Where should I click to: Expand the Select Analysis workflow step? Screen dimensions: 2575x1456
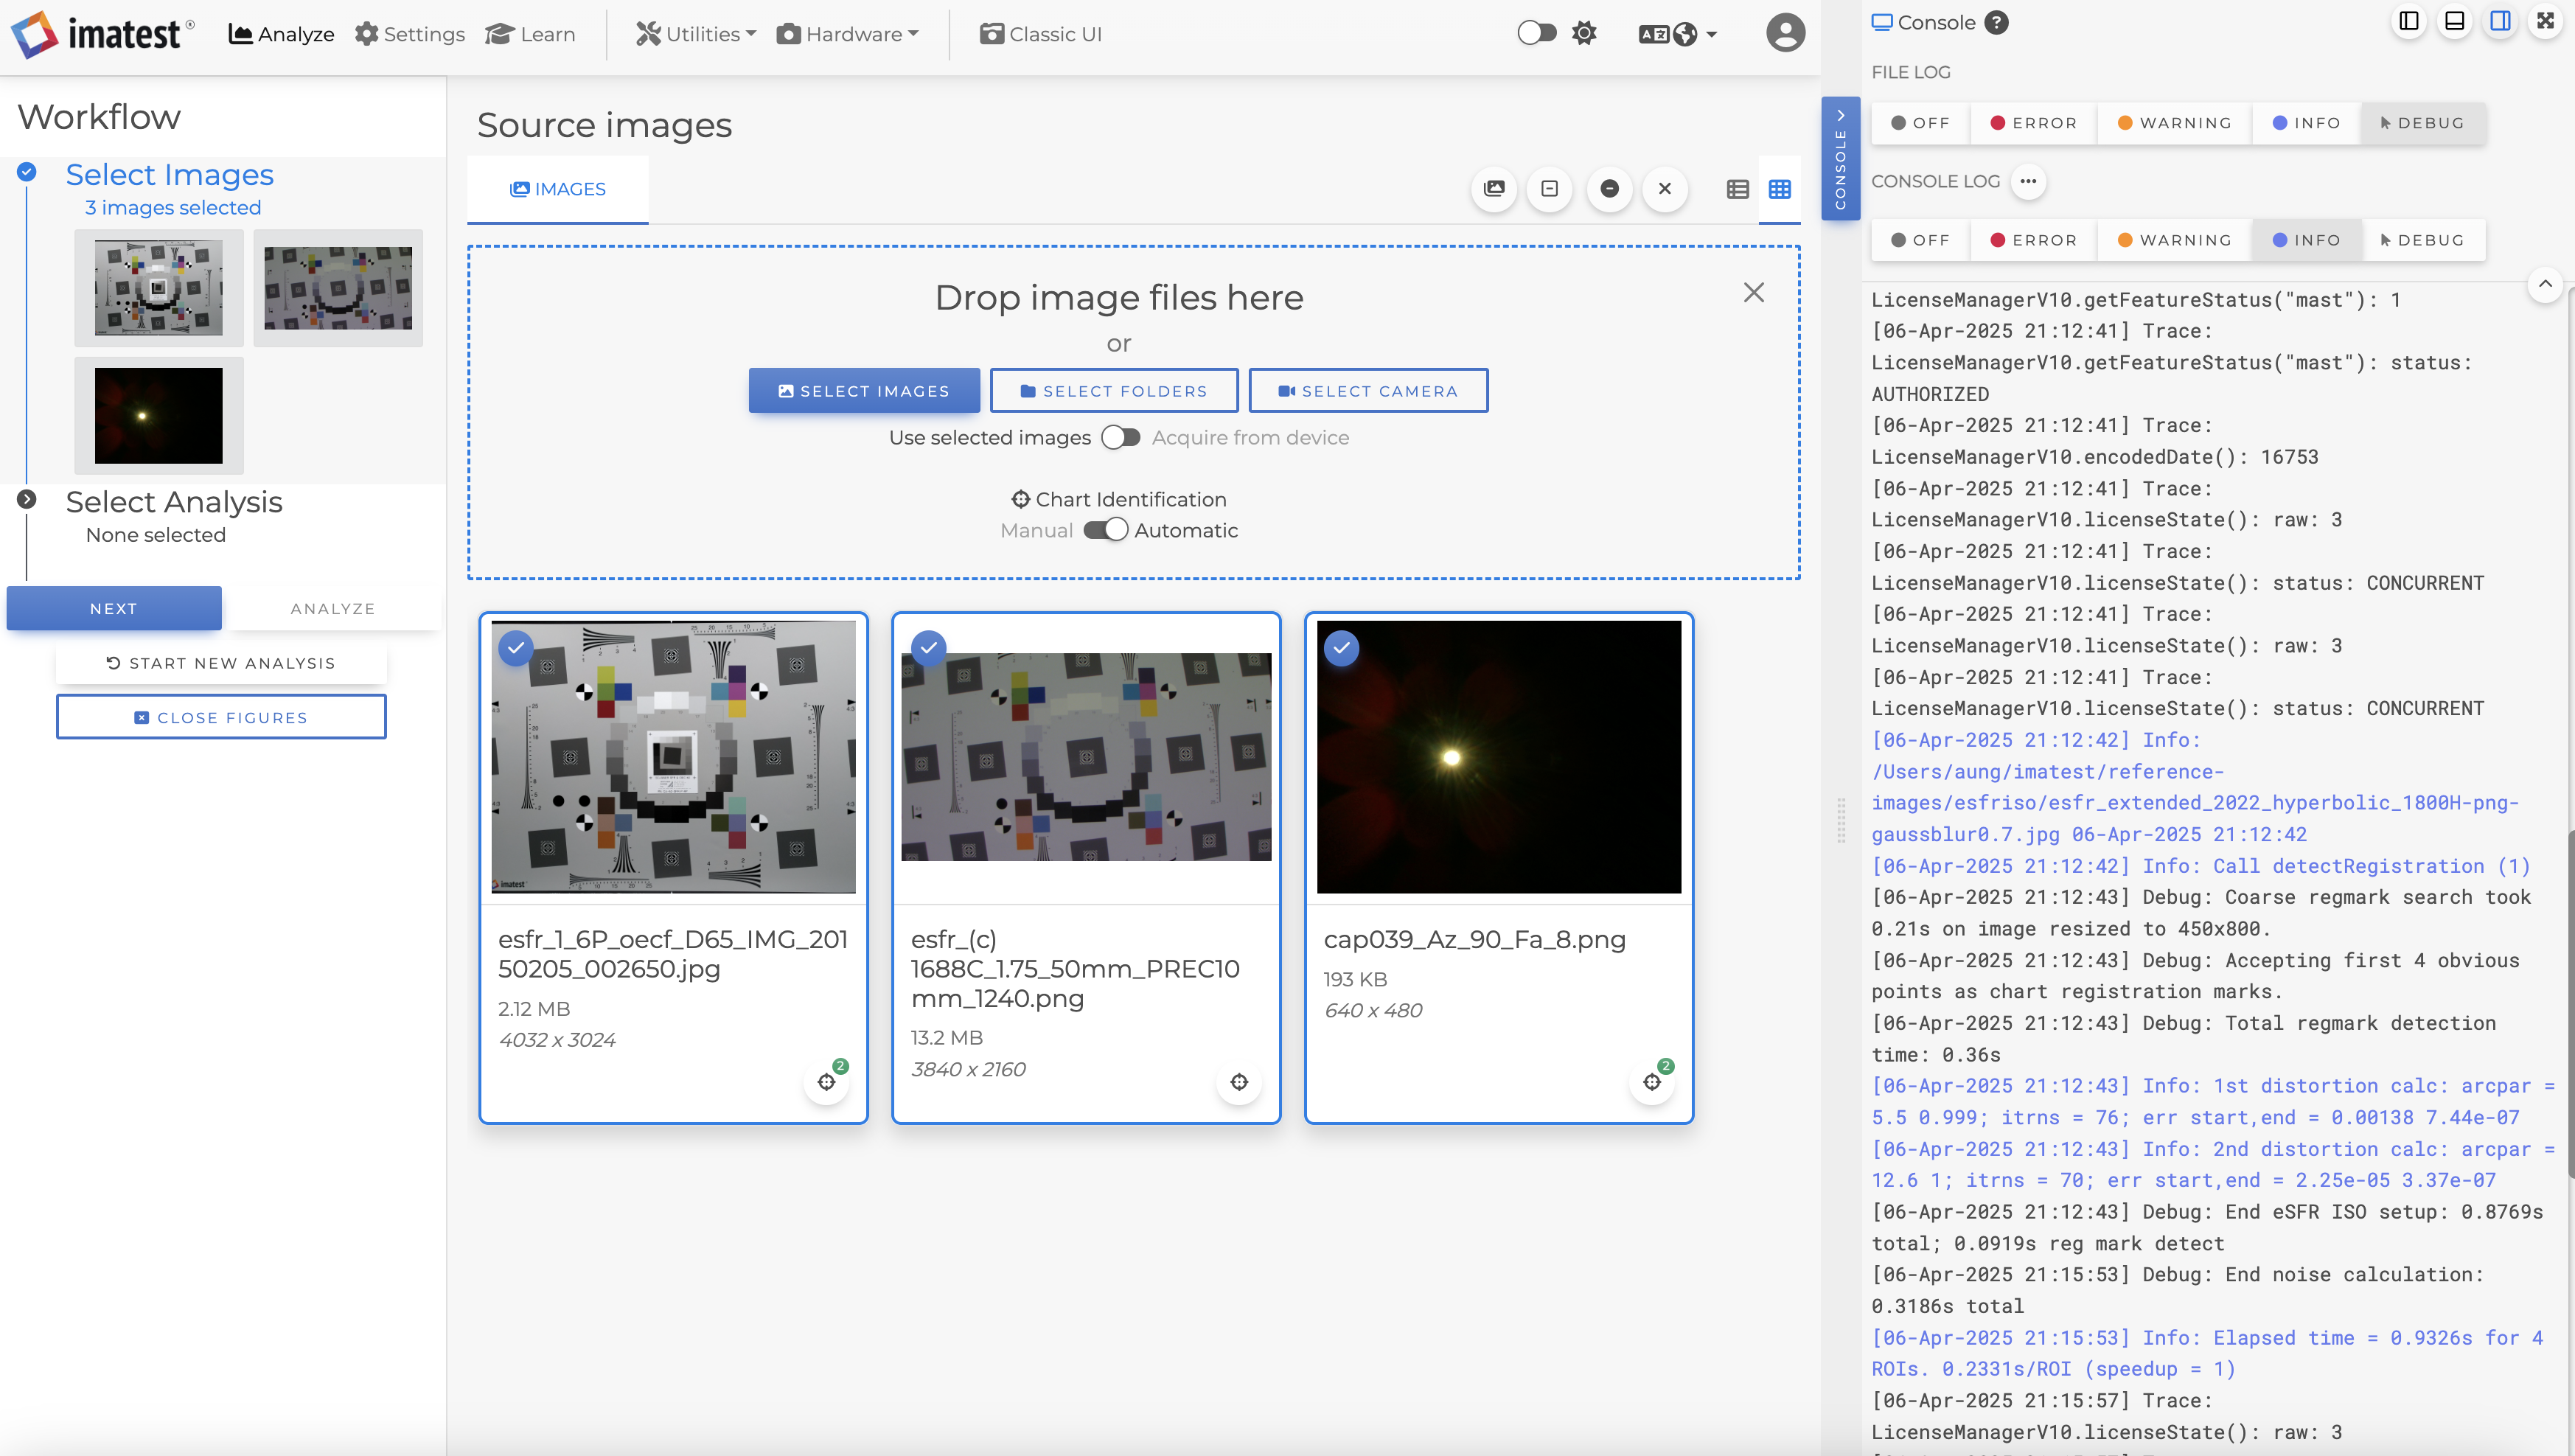[x=174, y=502]
